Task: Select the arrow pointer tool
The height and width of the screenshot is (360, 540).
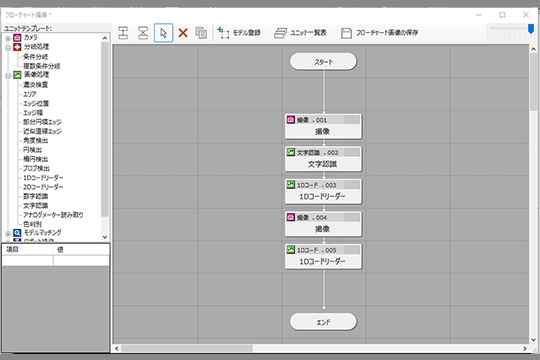Action: 164,33
